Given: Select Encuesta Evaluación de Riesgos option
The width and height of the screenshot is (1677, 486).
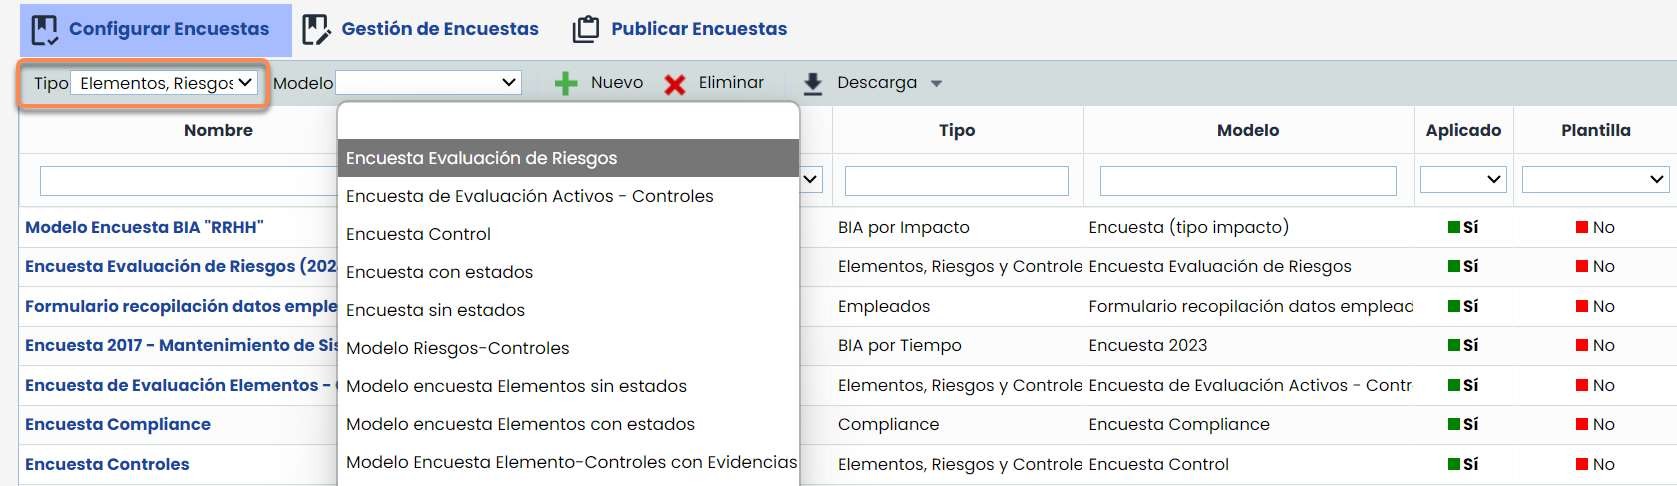Looking at the screenshot, I should coord(481,158).
